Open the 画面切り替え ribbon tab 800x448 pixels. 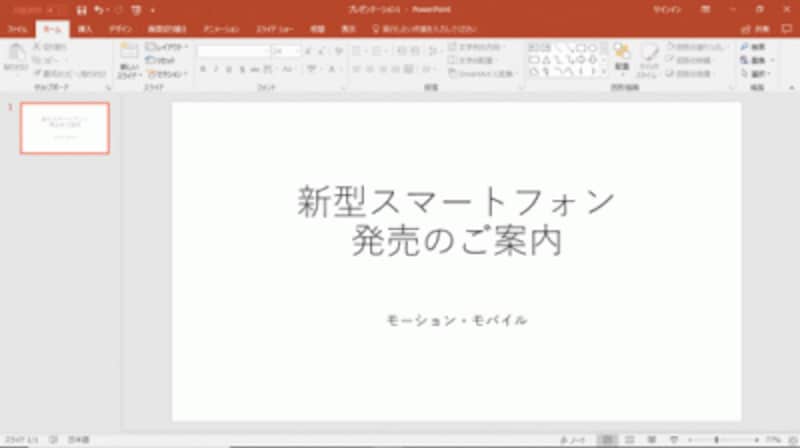pyautogui.click(x=167, y=29)
